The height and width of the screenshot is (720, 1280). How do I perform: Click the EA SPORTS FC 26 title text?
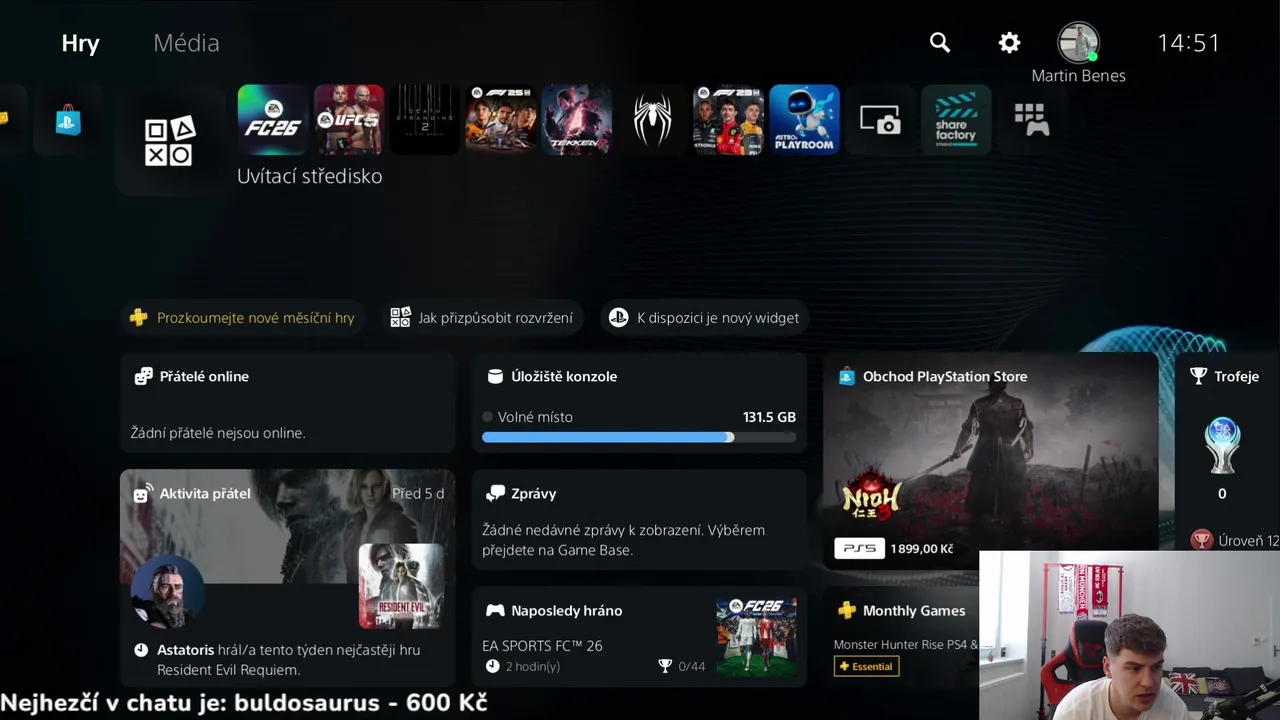pos(542,646)
